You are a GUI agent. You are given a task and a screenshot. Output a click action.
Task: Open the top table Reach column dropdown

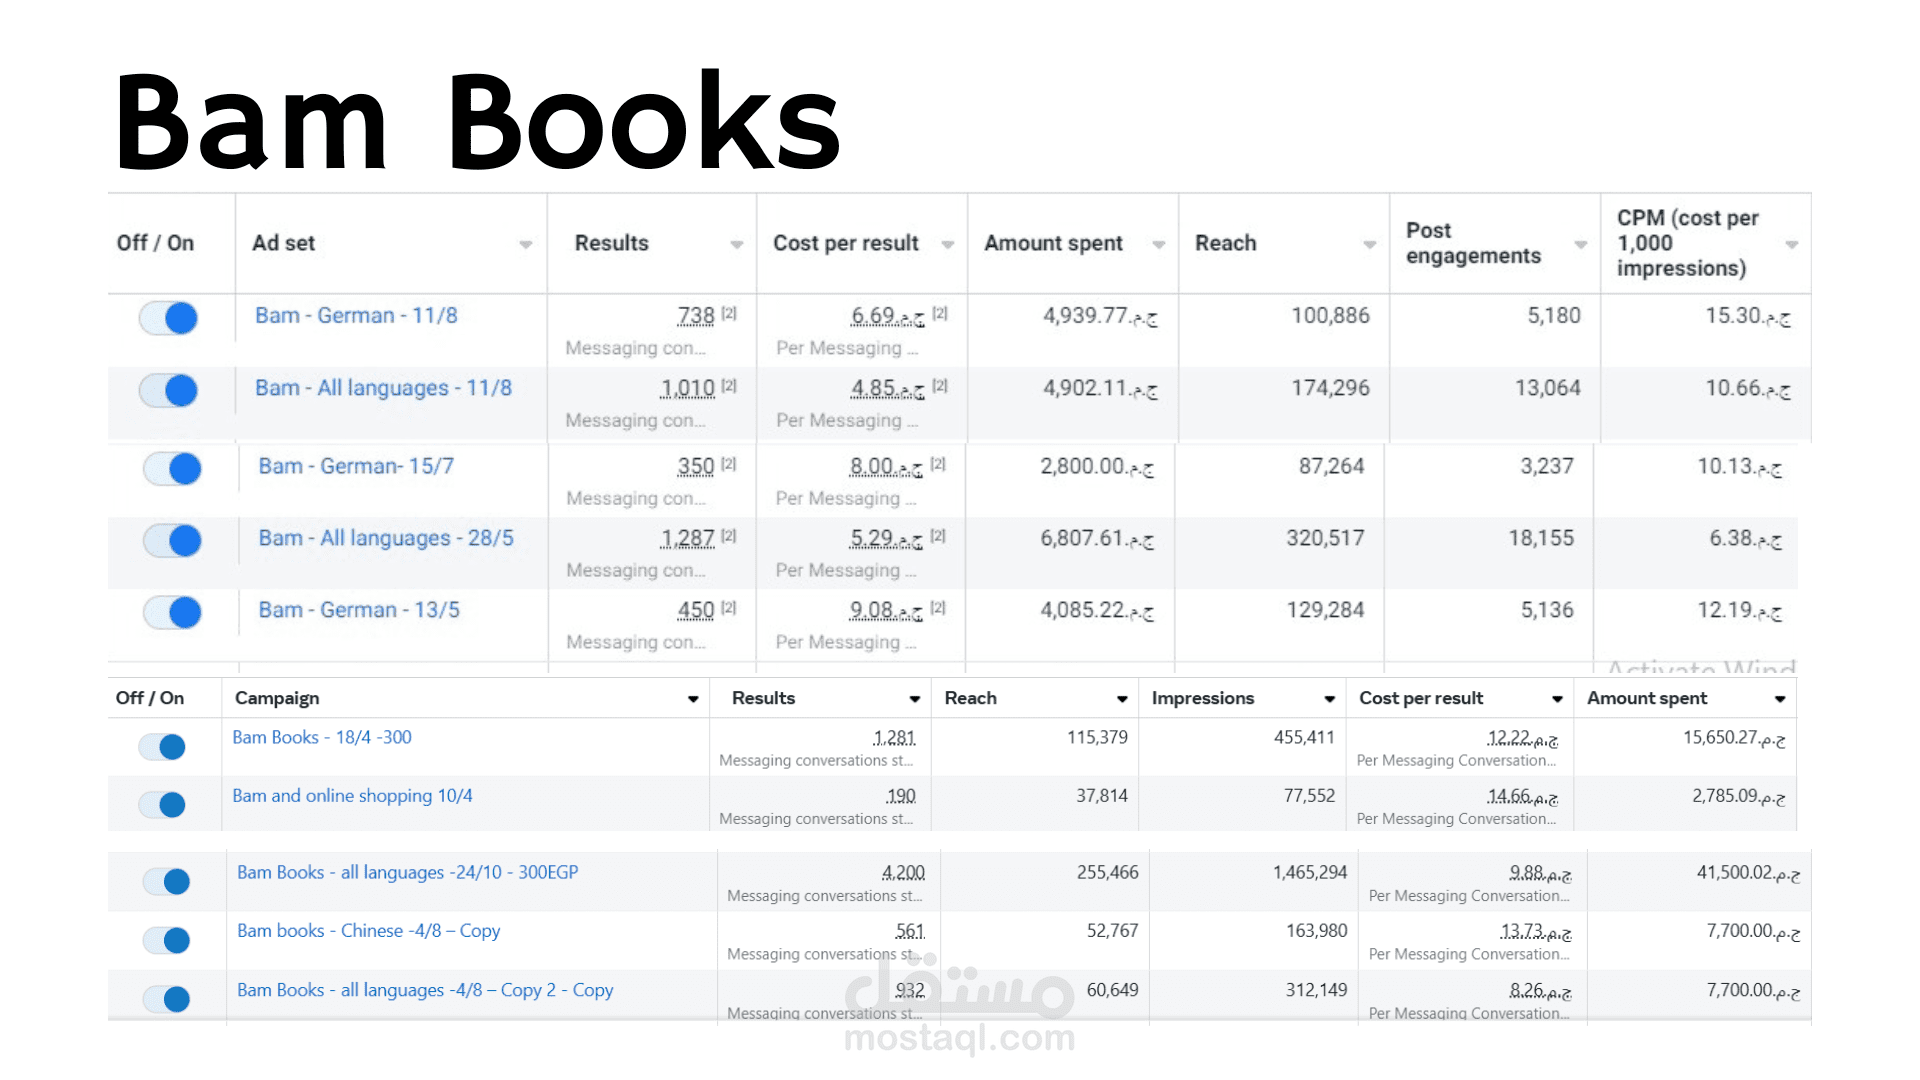[1369, 245]
